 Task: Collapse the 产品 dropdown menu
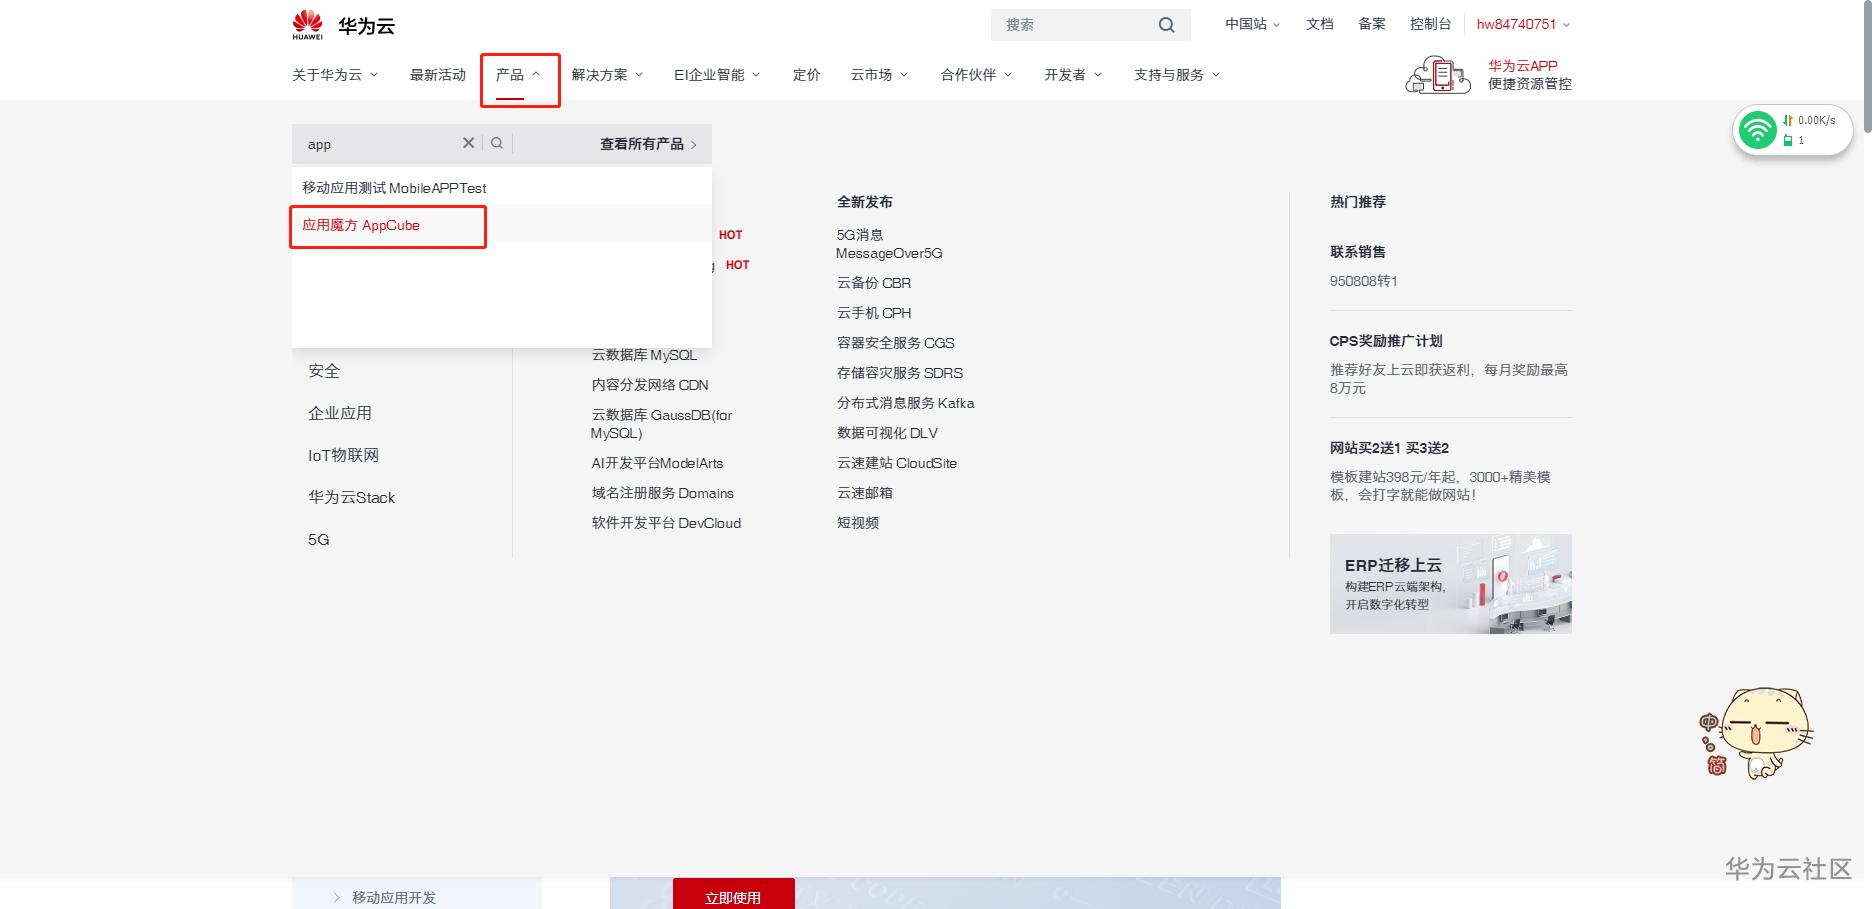pos(518,75)
